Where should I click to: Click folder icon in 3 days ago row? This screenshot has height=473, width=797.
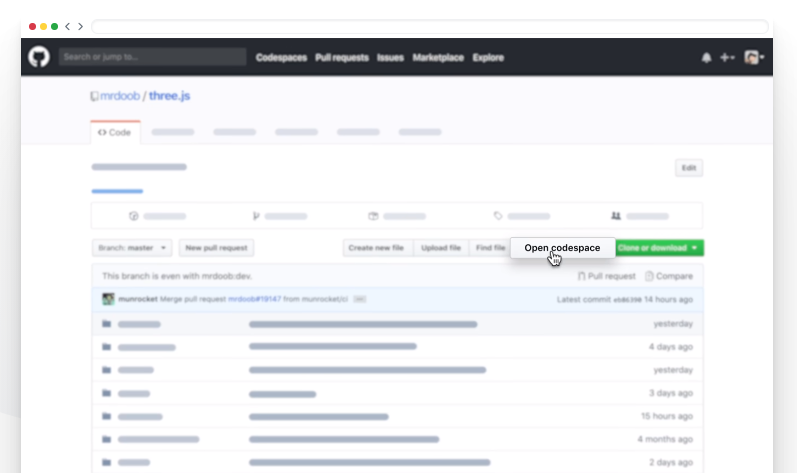106,393
